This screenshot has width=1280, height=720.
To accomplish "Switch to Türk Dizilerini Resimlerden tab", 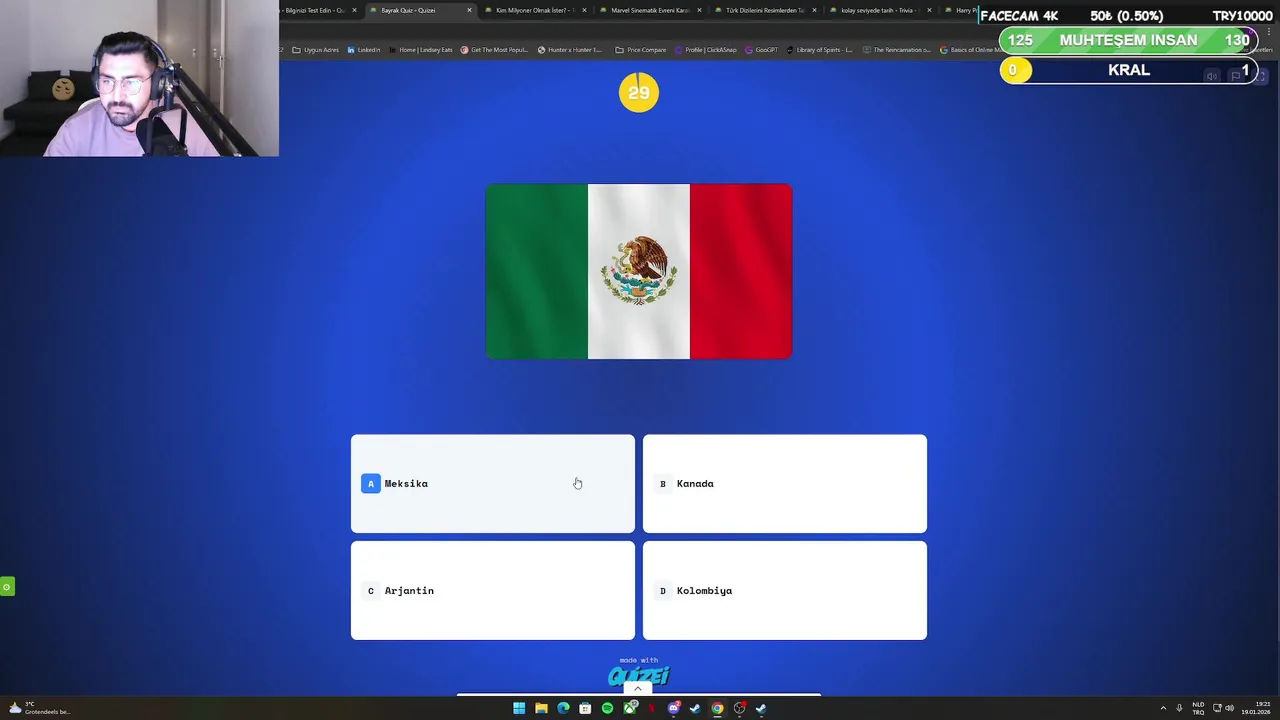I will [x=766, y=10].
